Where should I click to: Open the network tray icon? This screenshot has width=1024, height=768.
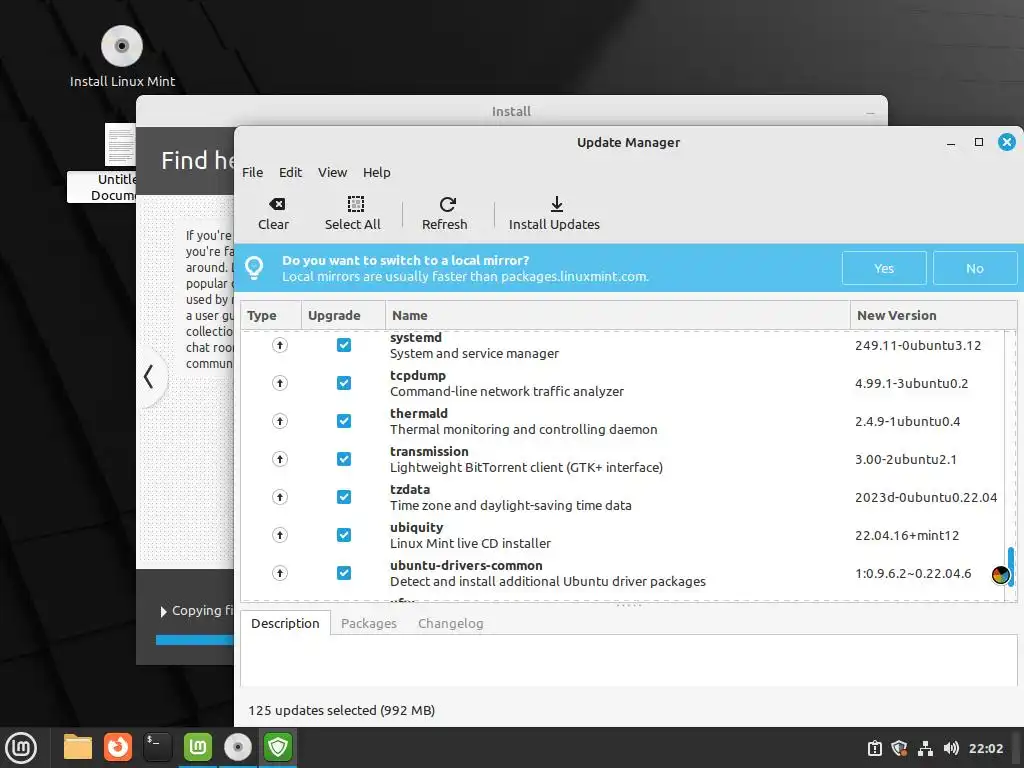click(x=925, y=748)
